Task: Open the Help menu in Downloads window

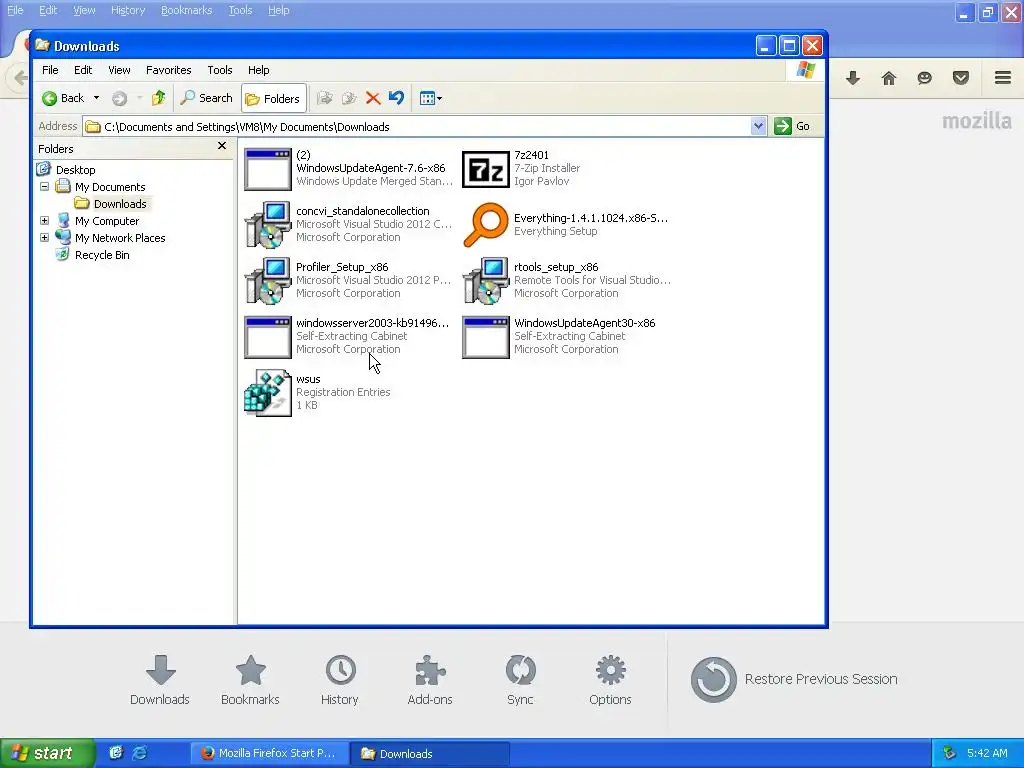Action: tap(259, 70)
